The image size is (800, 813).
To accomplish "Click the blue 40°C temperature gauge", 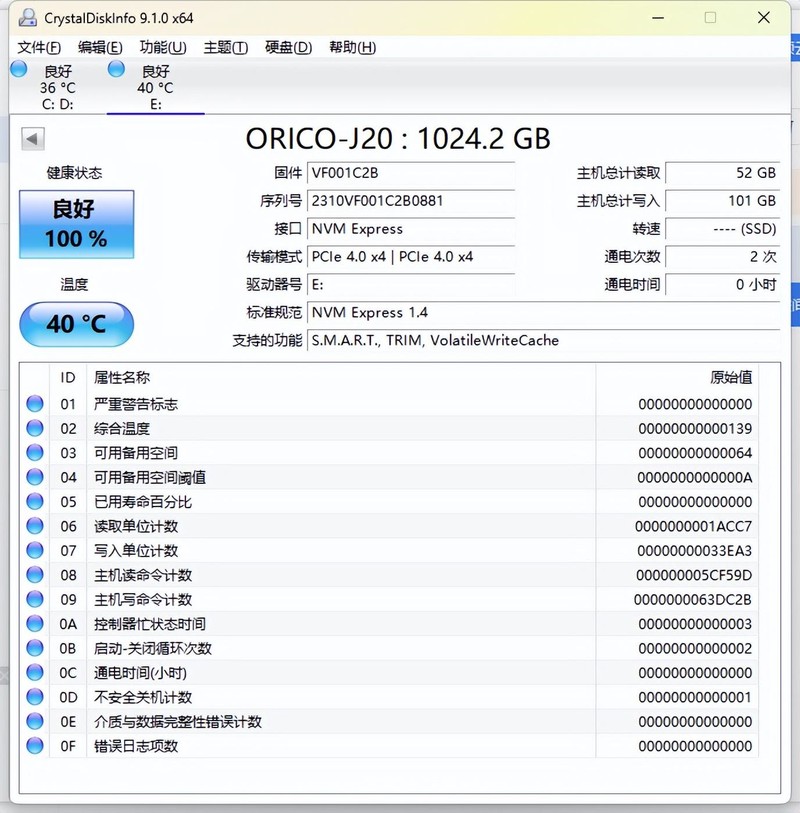I will tap(77, 324).
